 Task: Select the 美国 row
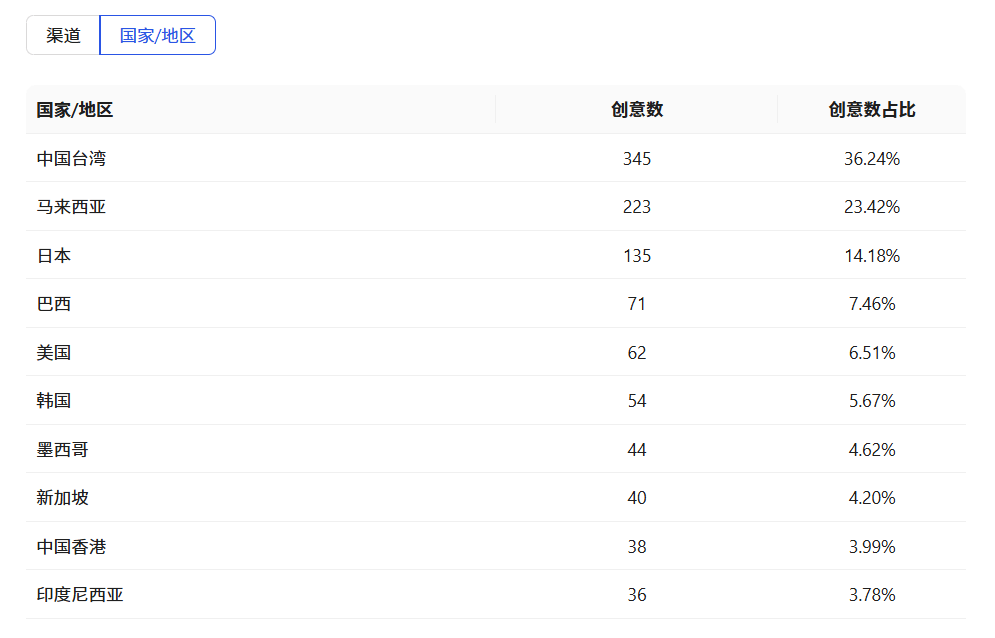tap(54, 353)
